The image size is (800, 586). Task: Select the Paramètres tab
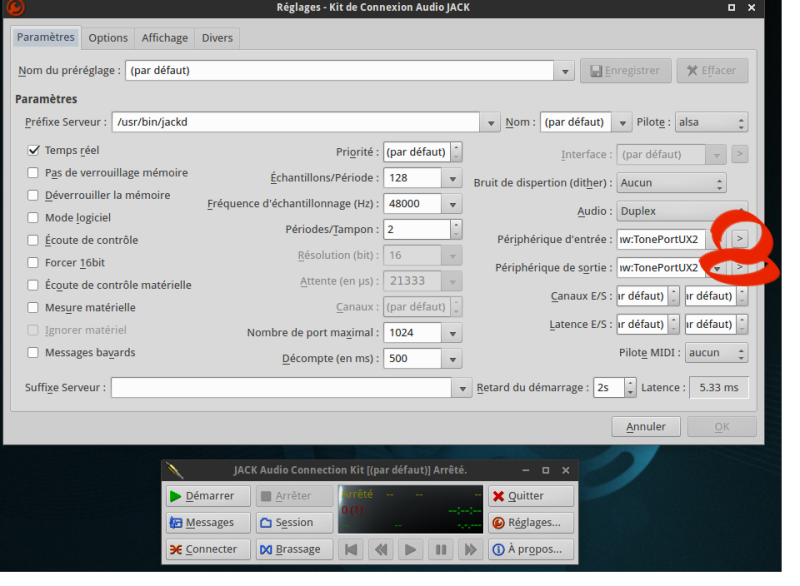(45, 37)
